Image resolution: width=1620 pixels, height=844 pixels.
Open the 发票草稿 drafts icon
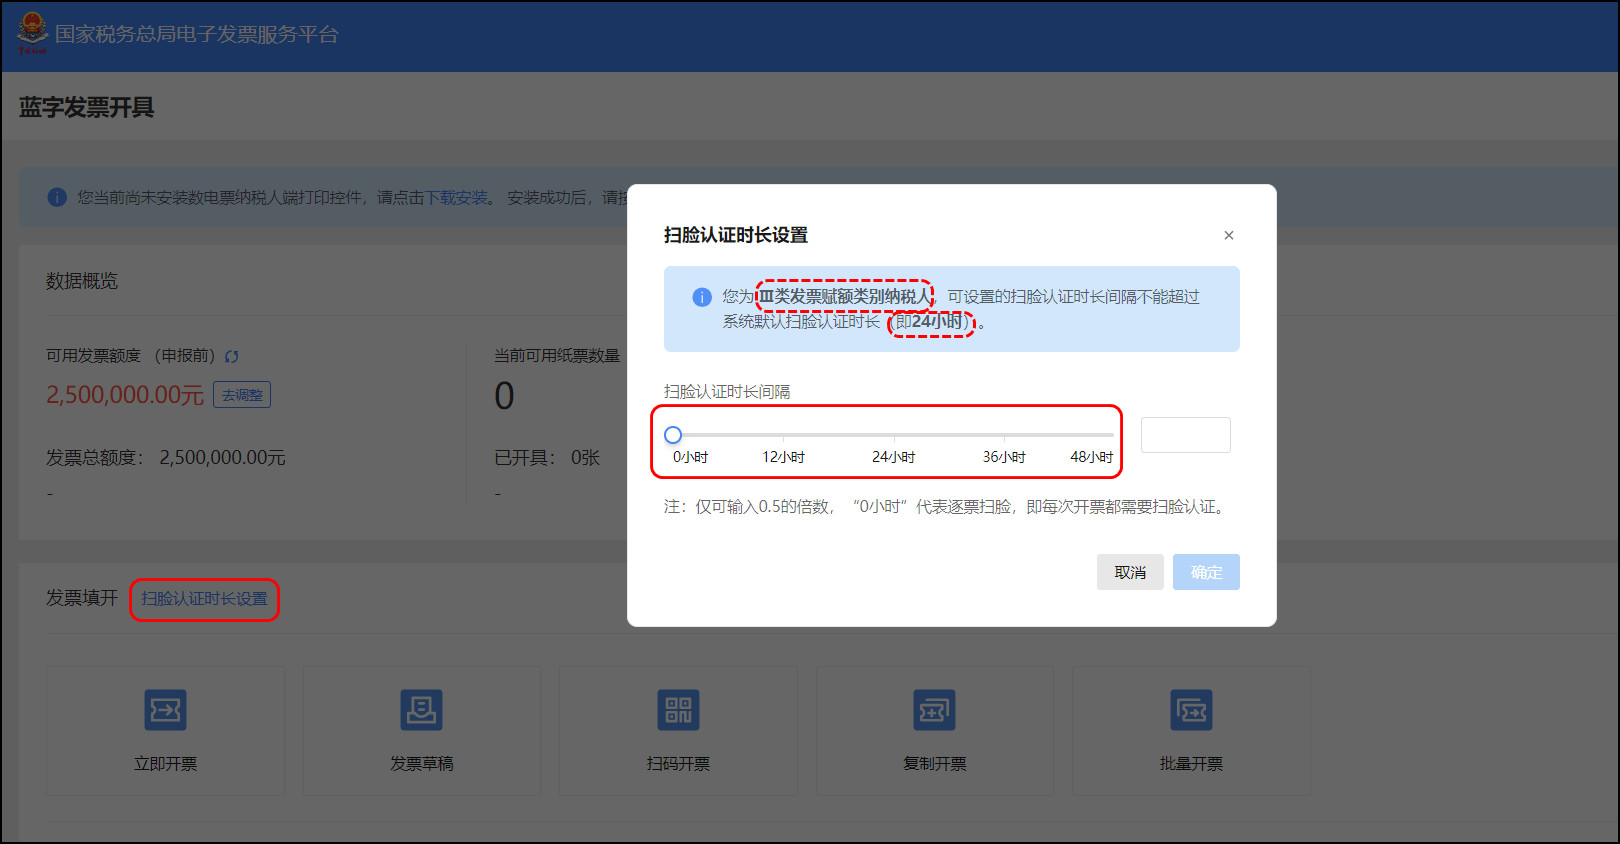point(421,710)
